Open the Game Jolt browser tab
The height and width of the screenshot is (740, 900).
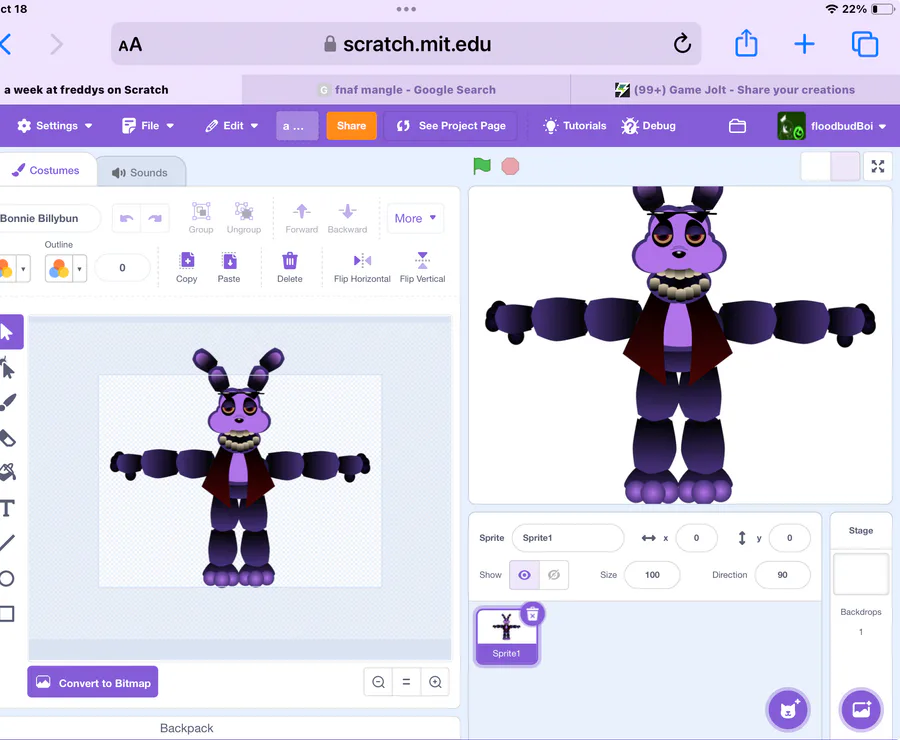pyautogui.click(x=735, y=90)
